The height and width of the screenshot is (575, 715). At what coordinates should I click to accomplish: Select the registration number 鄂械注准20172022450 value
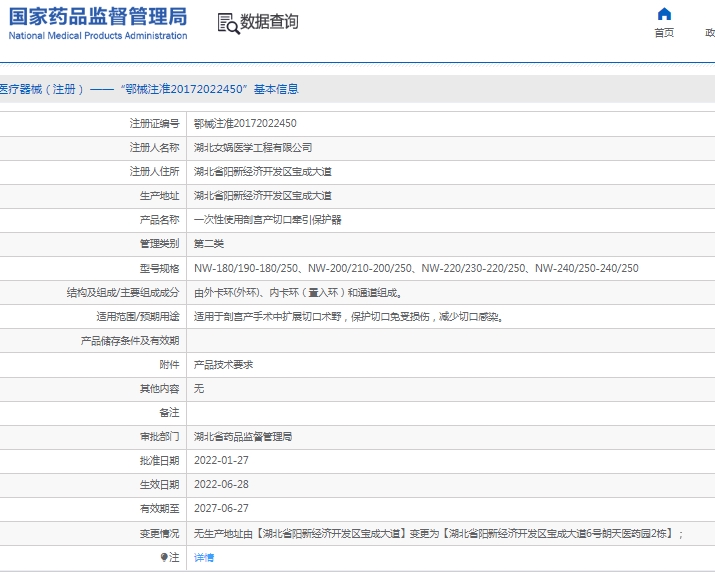245,124
